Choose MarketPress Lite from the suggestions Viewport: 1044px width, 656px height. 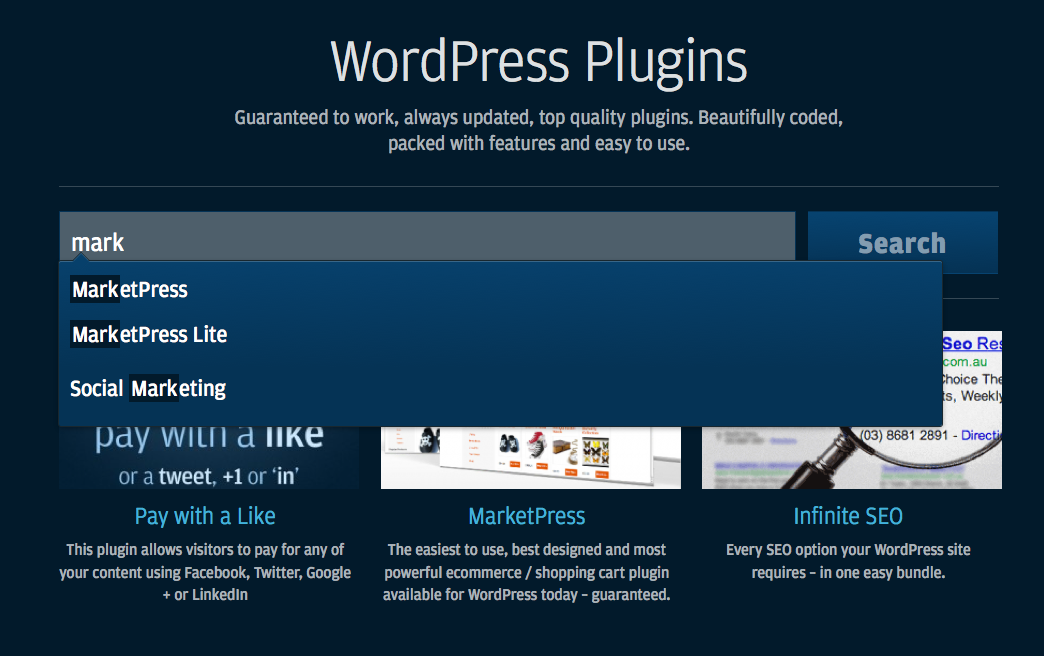point(150,335)
